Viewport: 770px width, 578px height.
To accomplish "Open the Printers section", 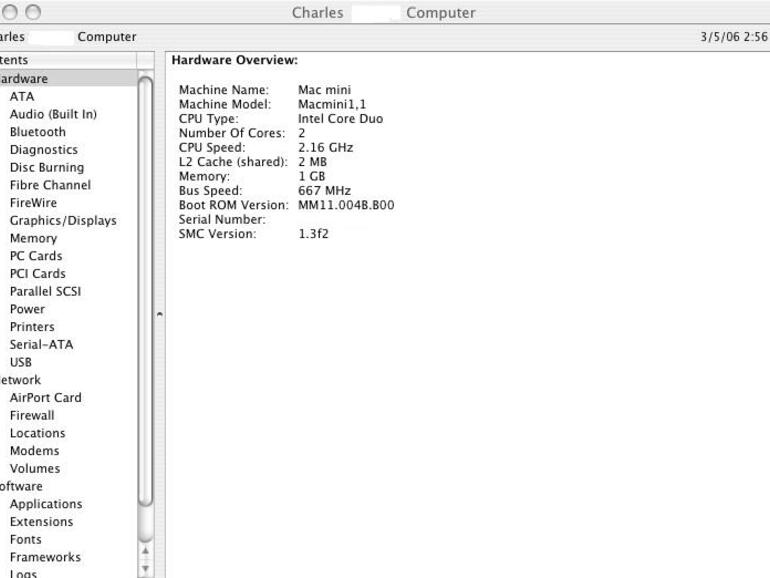I will coord(32,327).
